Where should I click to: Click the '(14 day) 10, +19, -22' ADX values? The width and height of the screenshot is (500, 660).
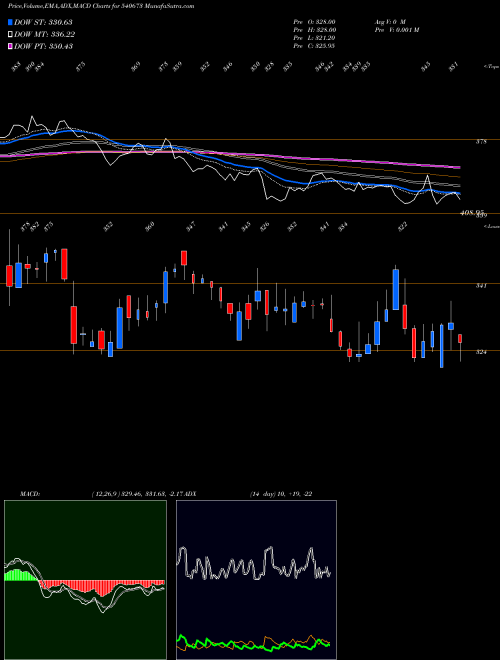[x=280, y=494]
